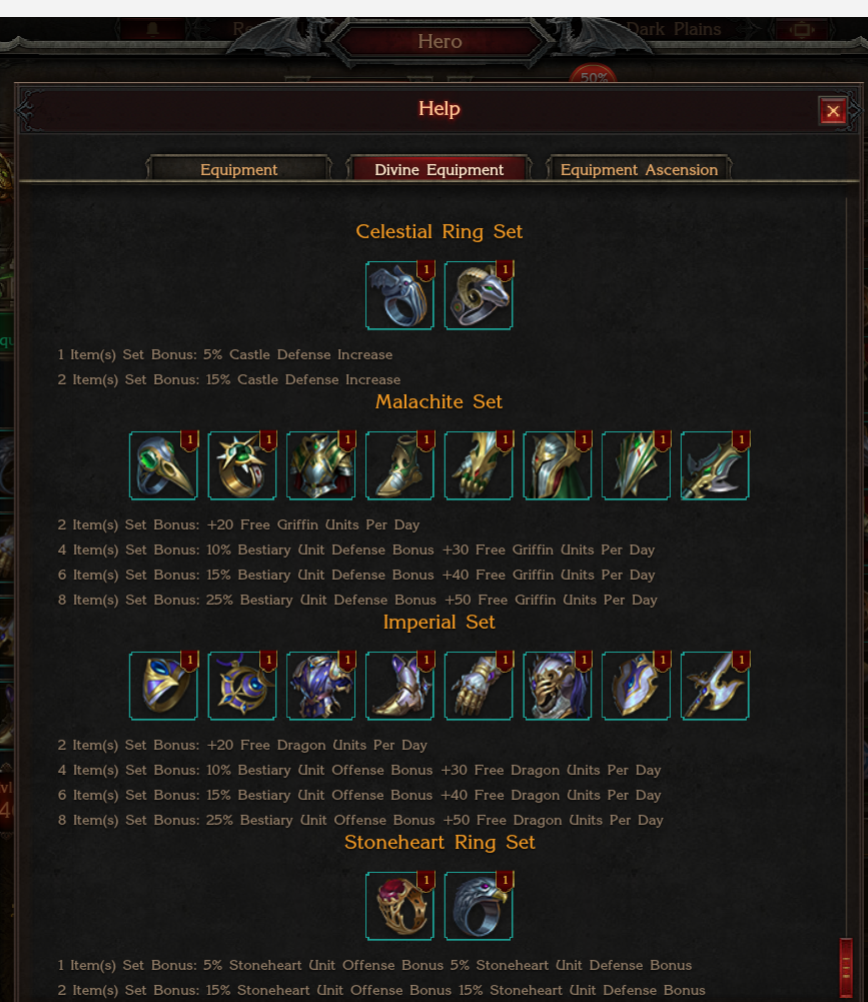Select the Stoneheart ruby gold ring
The width and height of the screenshot is (868, 1002).
click(399, 906)
